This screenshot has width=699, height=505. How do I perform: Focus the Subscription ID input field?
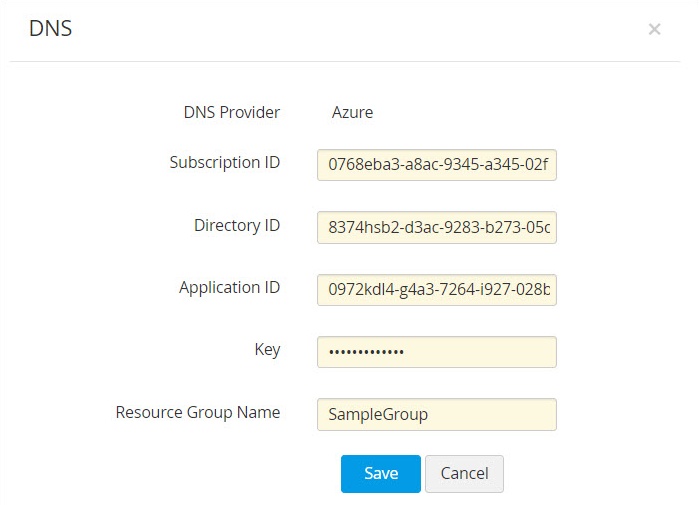point(436,165)
